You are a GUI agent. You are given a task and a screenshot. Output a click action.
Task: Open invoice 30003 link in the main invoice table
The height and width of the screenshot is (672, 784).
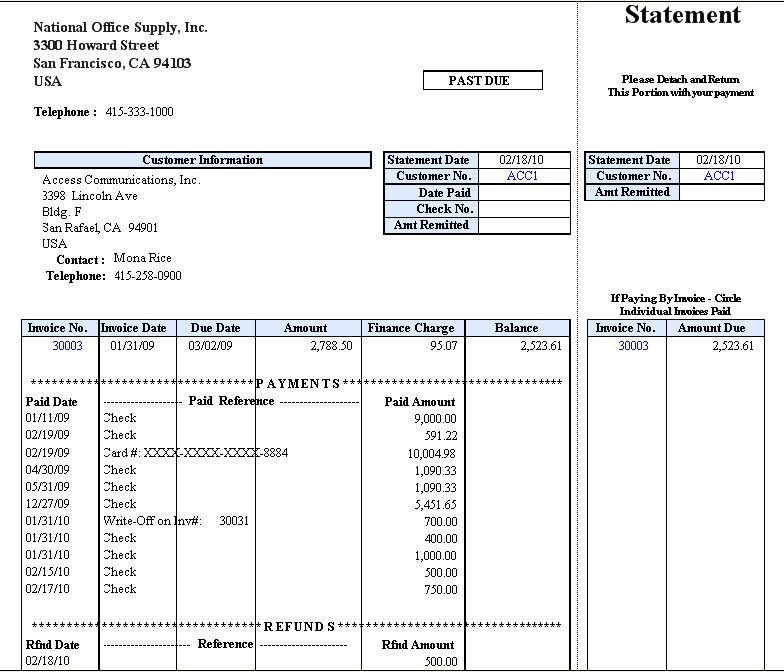68,346
